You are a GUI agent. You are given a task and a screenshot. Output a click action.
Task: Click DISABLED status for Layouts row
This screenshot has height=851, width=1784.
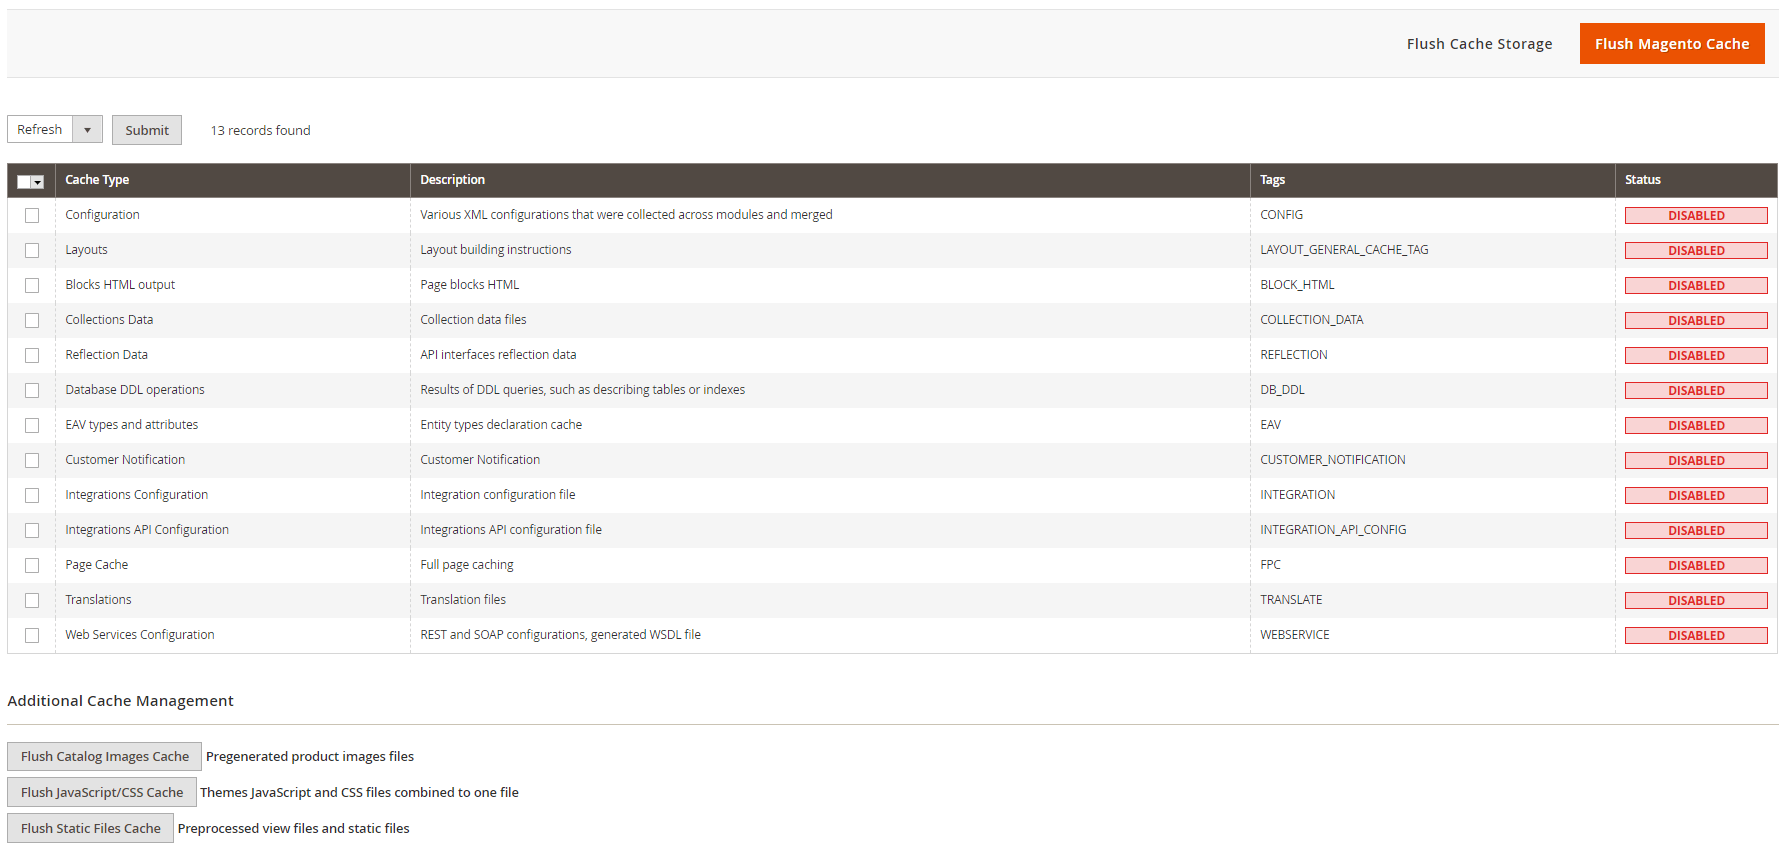click(1696, 250)
